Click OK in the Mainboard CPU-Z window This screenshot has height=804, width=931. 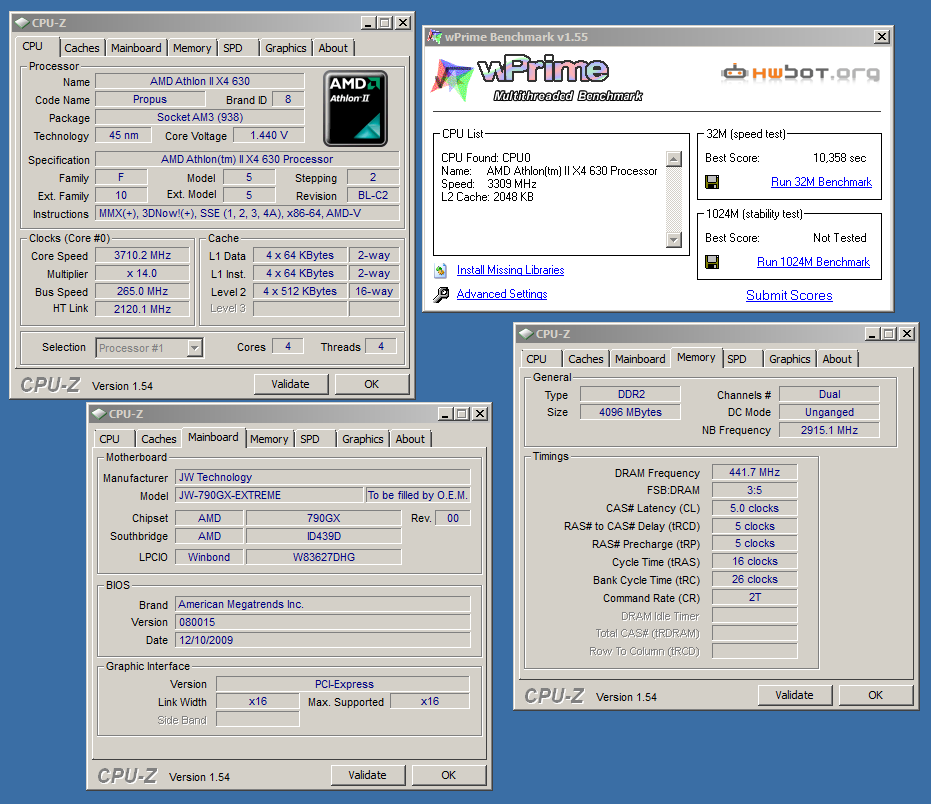449,775
